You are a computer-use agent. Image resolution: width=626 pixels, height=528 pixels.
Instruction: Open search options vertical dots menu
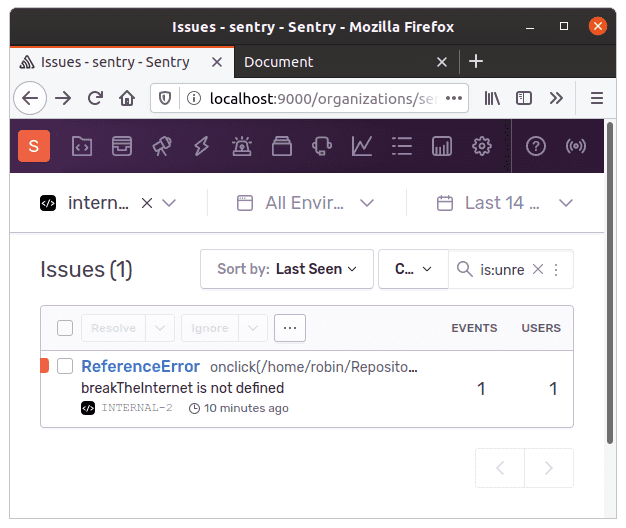click(x=556, y=270)
